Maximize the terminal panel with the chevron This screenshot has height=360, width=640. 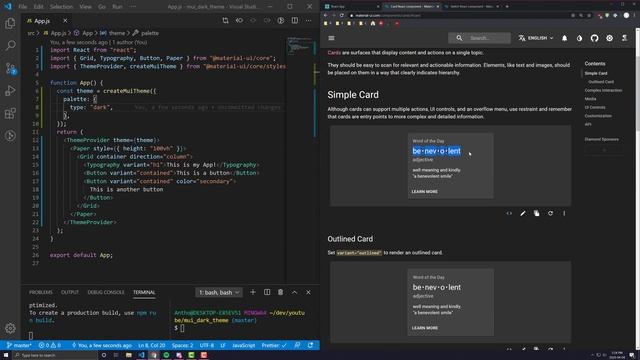click(294, 292)
